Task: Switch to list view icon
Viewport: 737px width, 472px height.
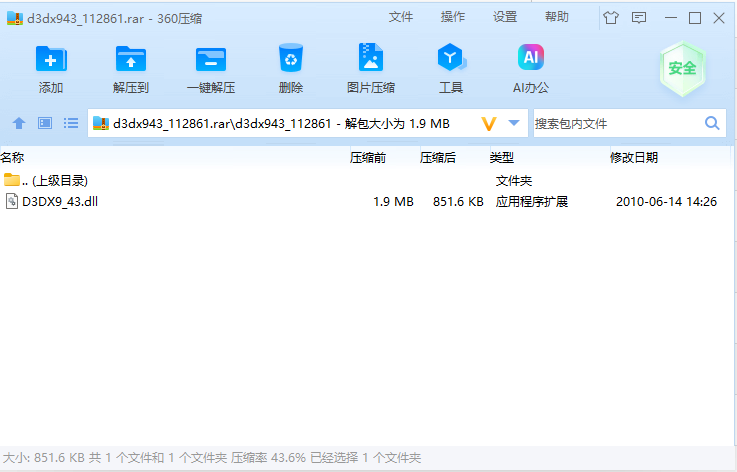Action: pos(71,123)
